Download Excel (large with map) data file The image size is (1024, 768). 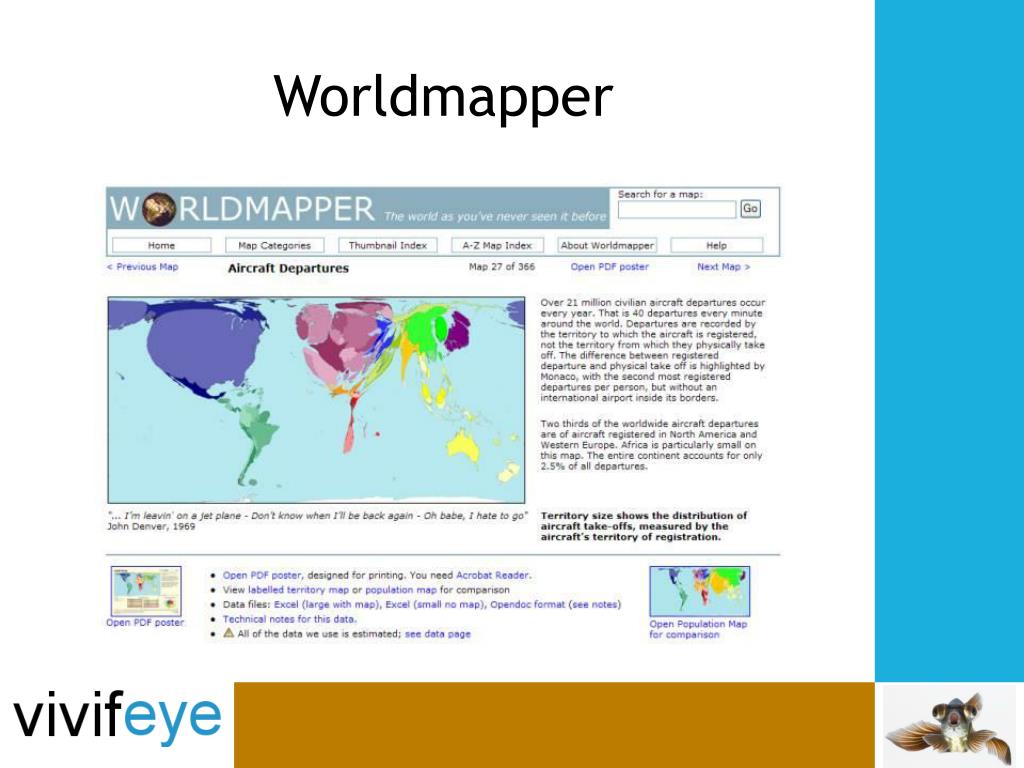327,604
